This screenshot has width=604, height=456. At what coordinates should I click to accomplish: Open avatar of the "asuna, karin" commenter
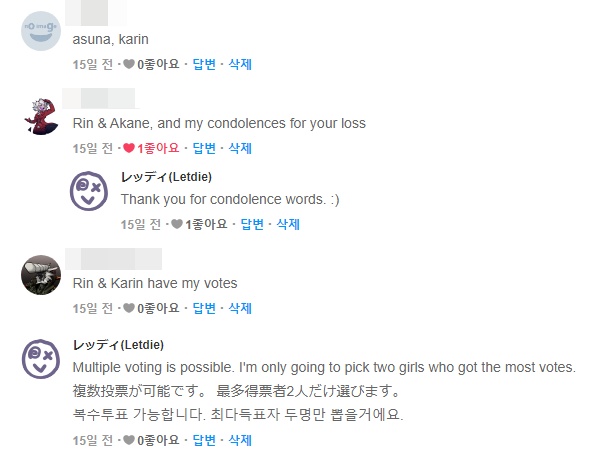41,30
